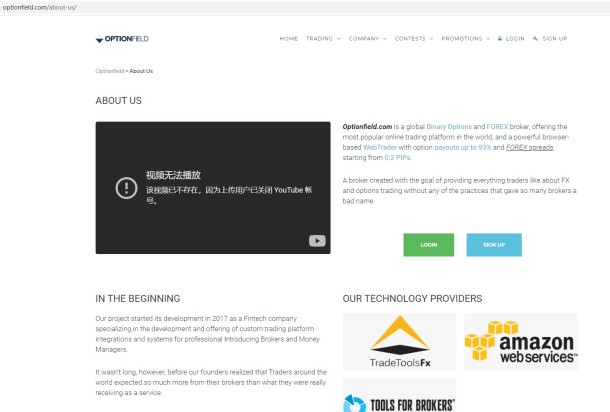Expand the Company dropdown menu

366,39
